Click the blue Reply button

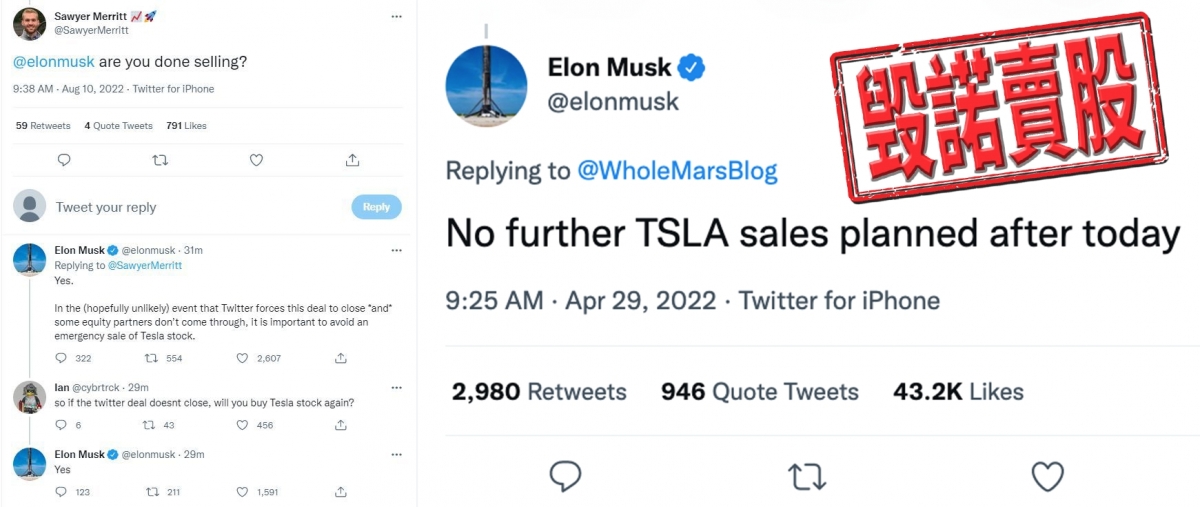pos(376,207)
